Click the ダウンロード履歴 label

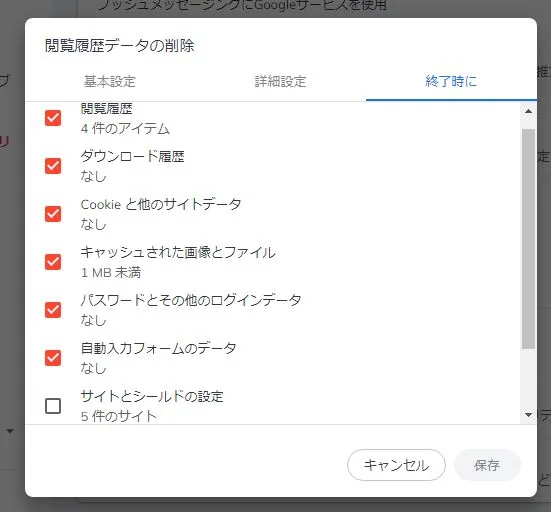click(x=132, y=156)
